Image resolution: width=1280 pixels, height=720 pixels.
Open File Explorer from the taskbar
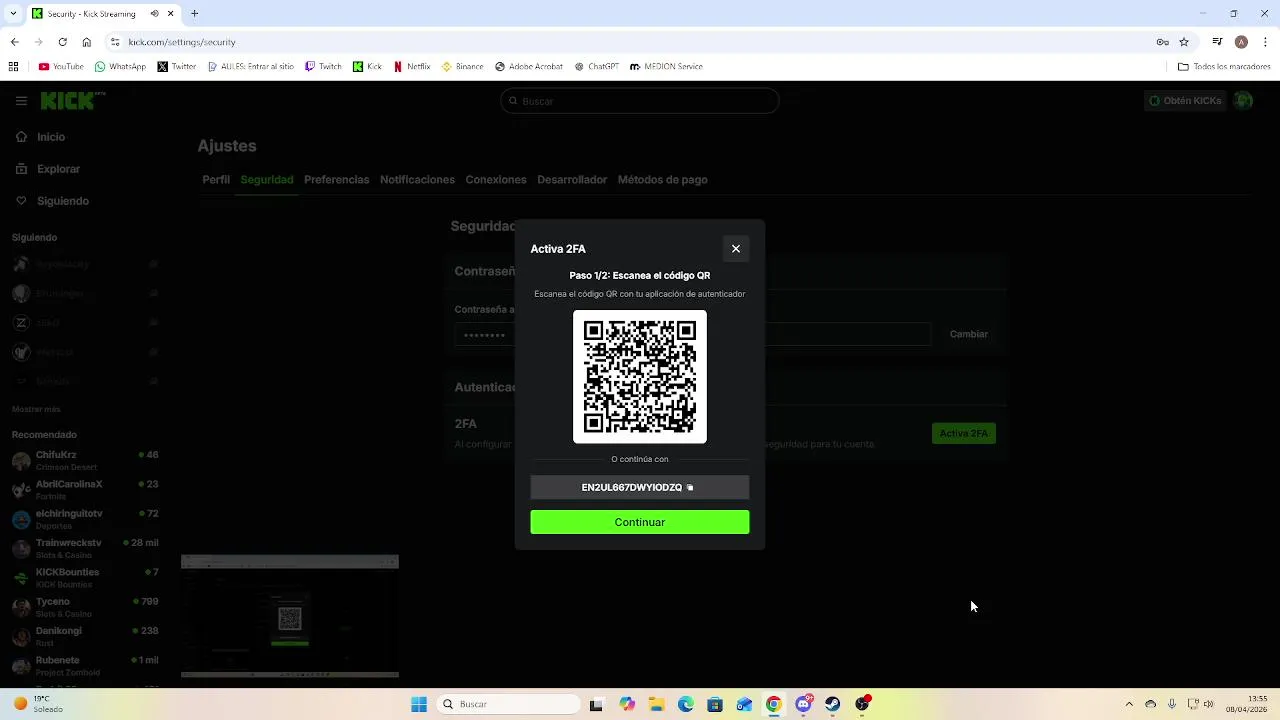[x=656, y=704]
